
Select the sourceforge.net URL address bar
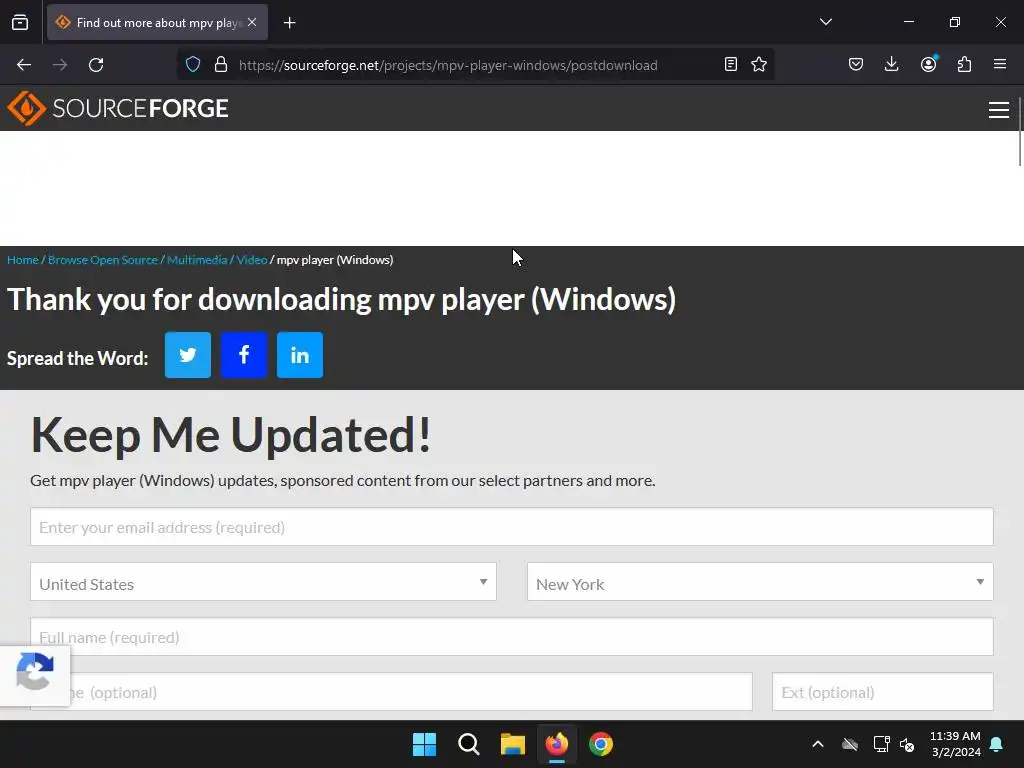(448, 65)
